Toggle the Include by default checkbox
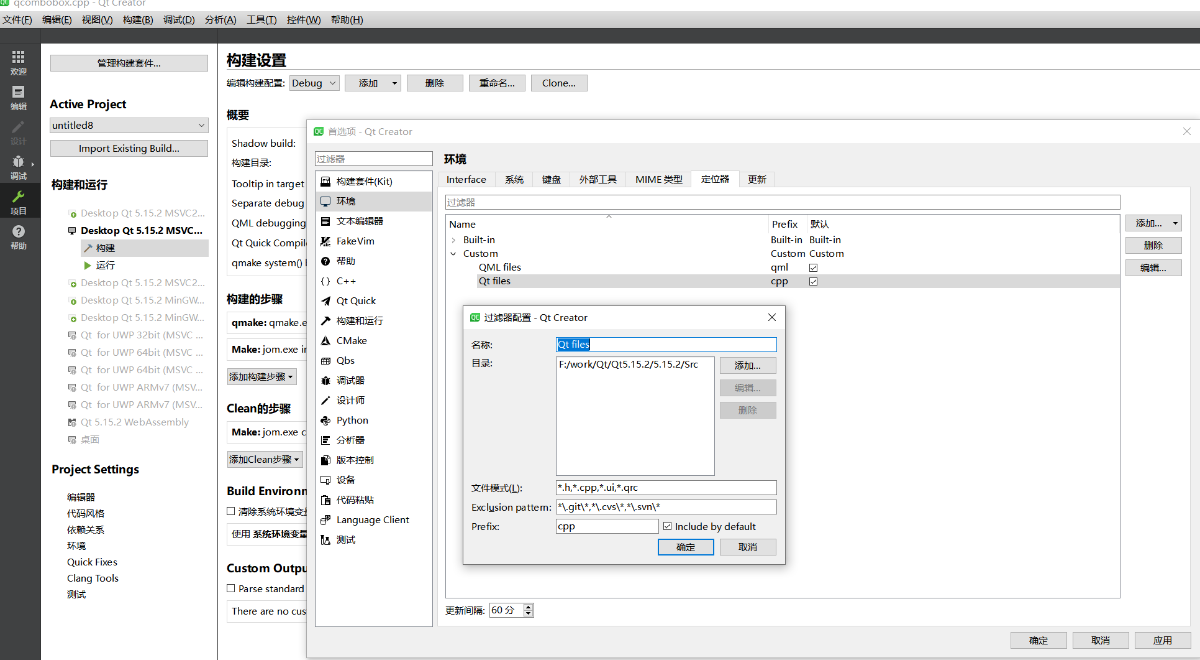Viewport: 1200px width, 660px height. tap(668, 526)
